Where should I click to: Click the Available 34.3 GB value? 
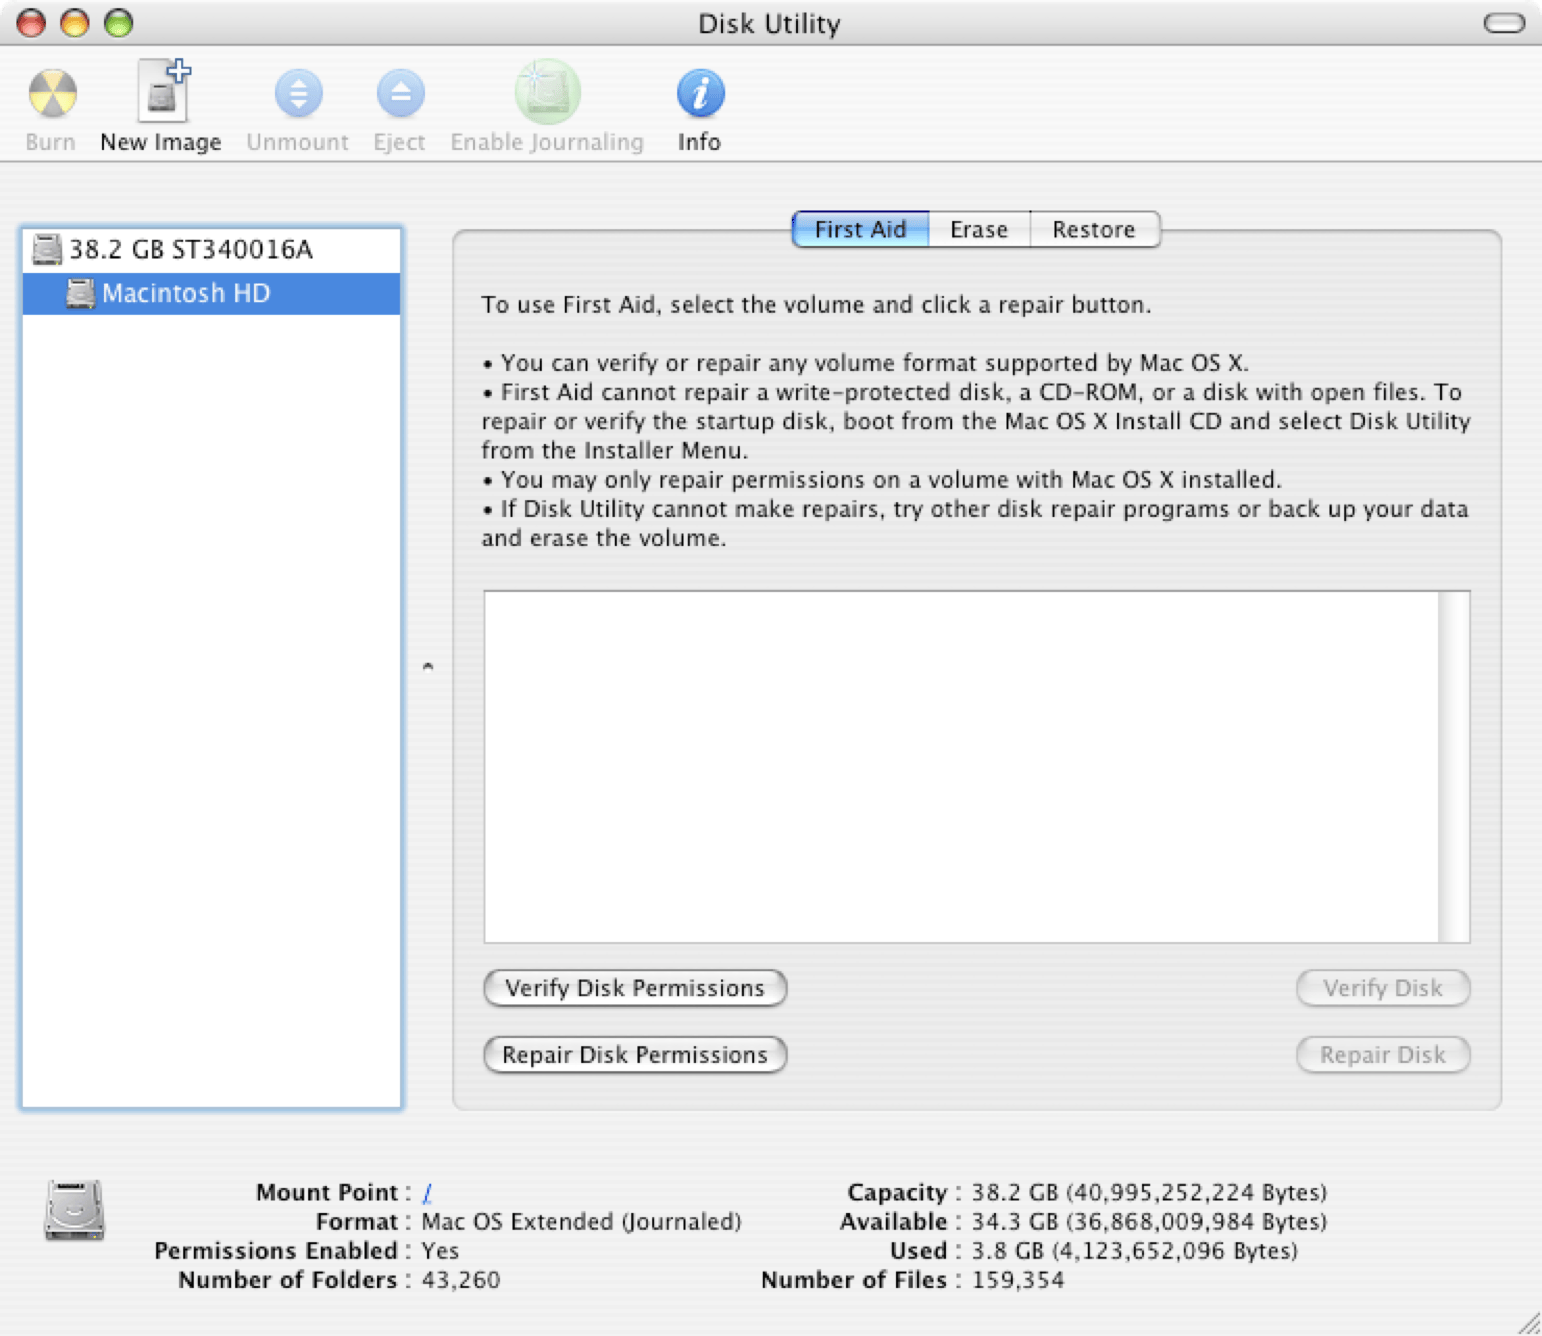tap(1149, 1221)
